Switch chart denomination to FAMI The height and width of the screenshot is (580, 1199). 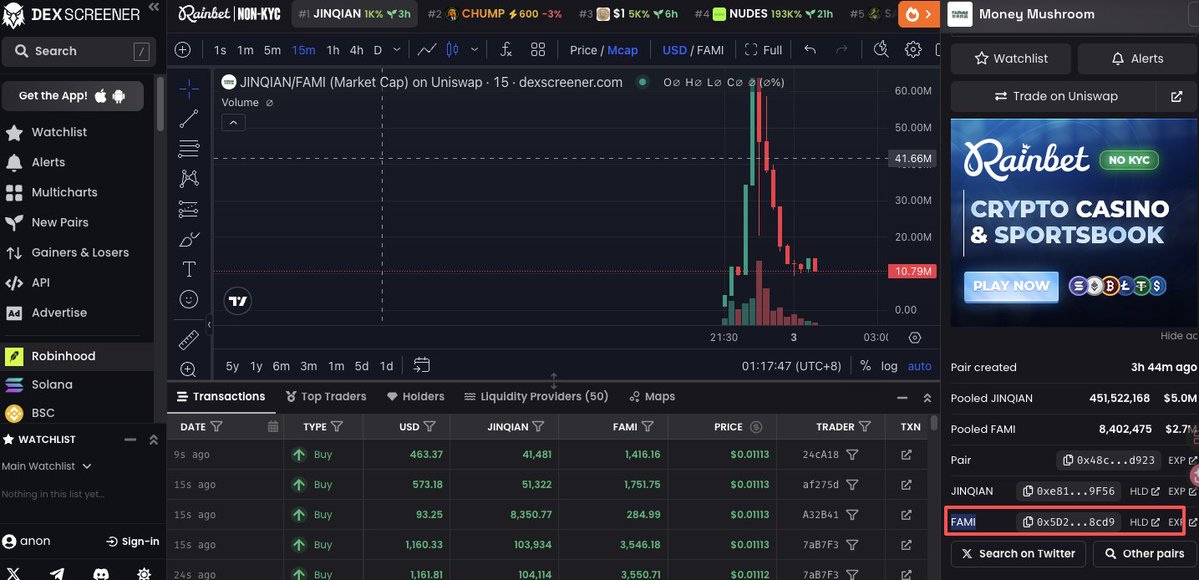click(710, 50)
